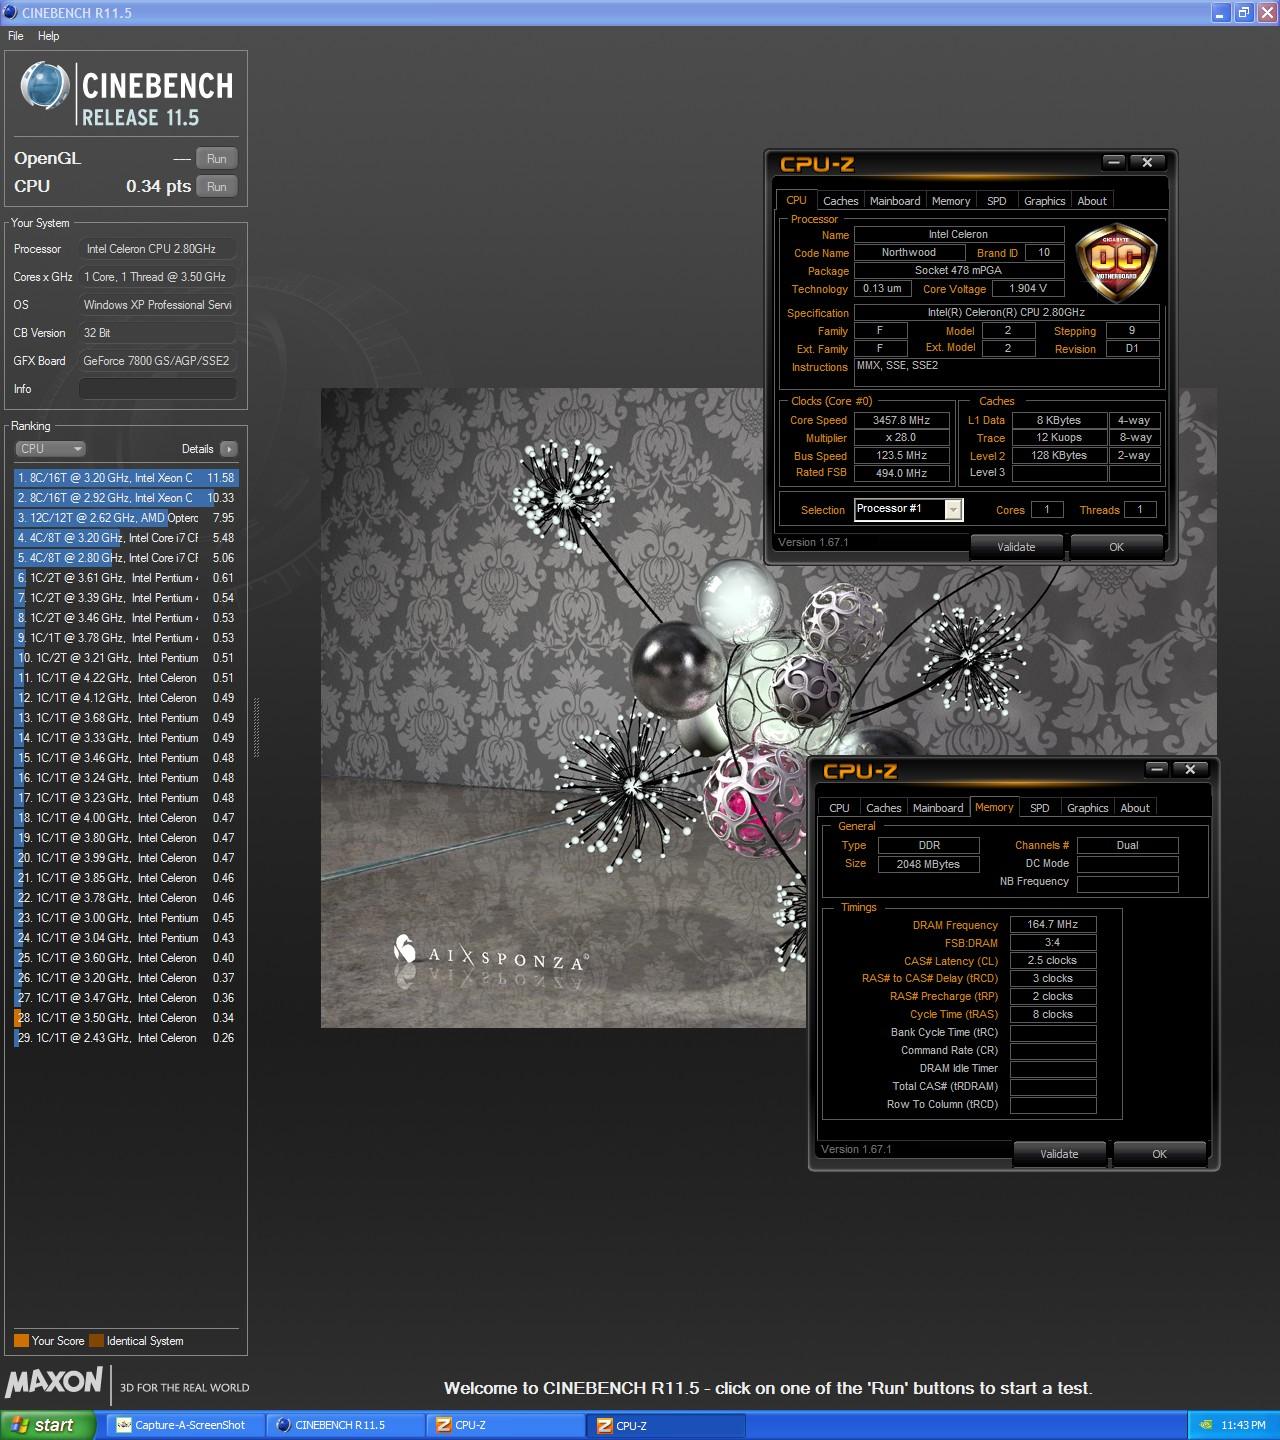The width and height of the screenshot is (1280, 1440).
Task: Run the CPU benchmark
Action: point(216,186)
